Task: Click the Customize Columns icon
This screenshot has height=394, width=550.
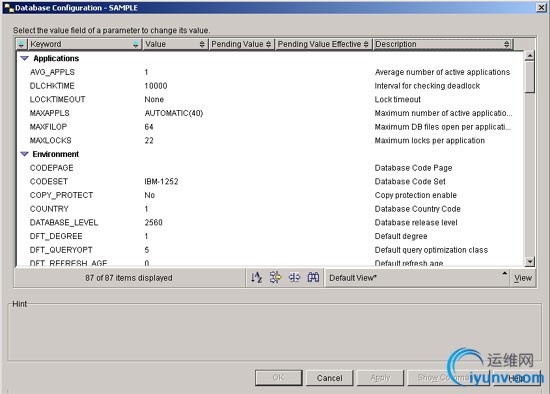Action: click(294, 278)
